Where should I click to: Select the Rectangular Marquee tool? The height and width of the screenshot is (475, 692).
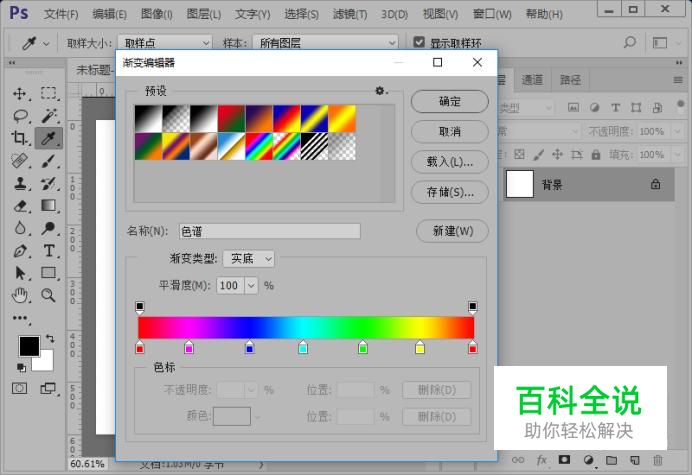pyautogui.click(x=49, y=93)
